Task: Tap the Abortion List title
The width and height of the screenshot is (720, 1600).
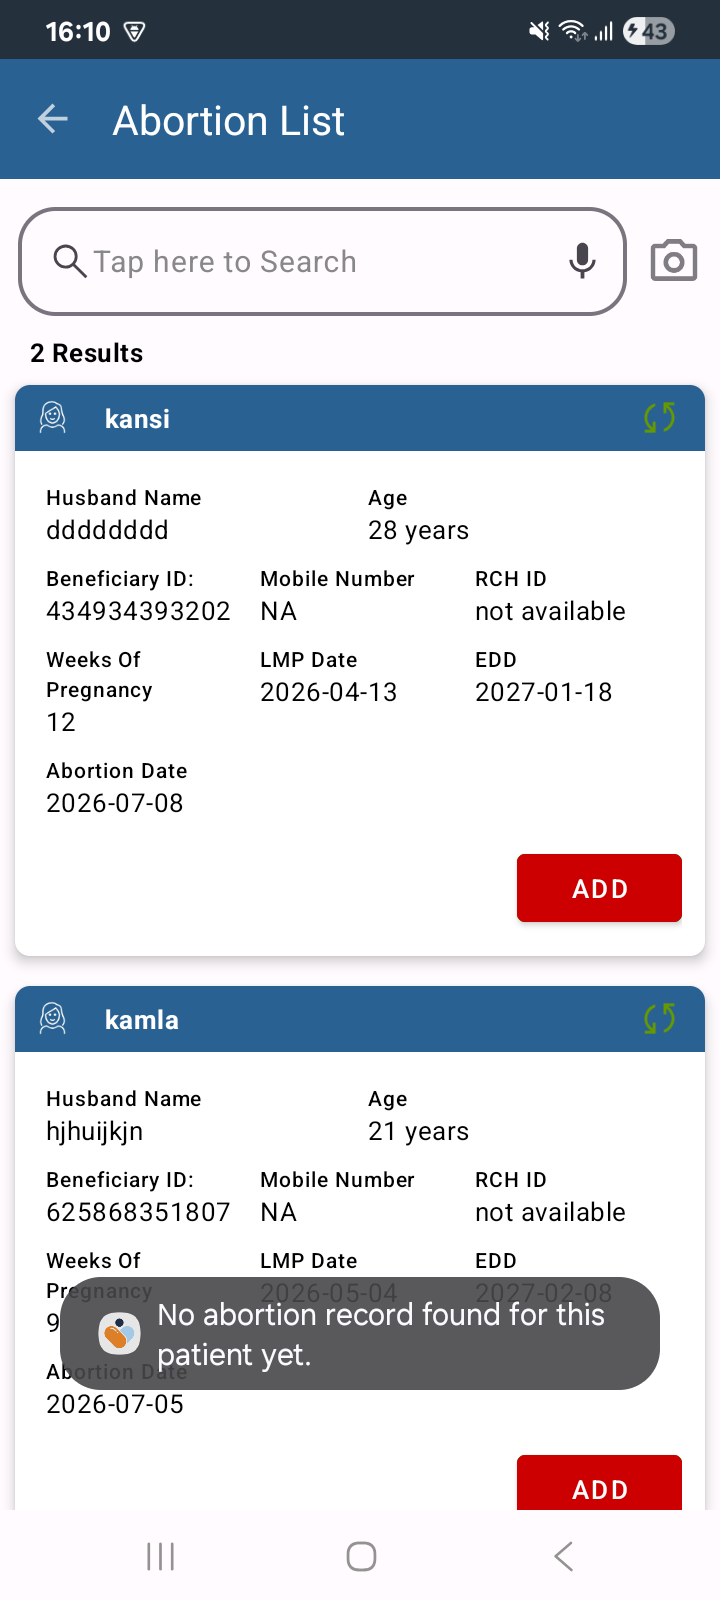Action: [229, 121]
